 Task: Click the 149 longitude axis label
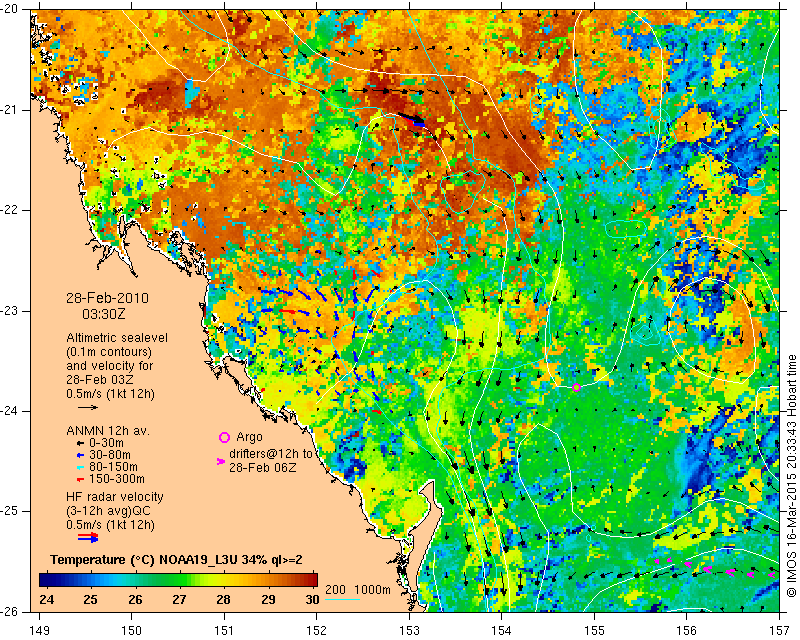(x=39, y=630)
